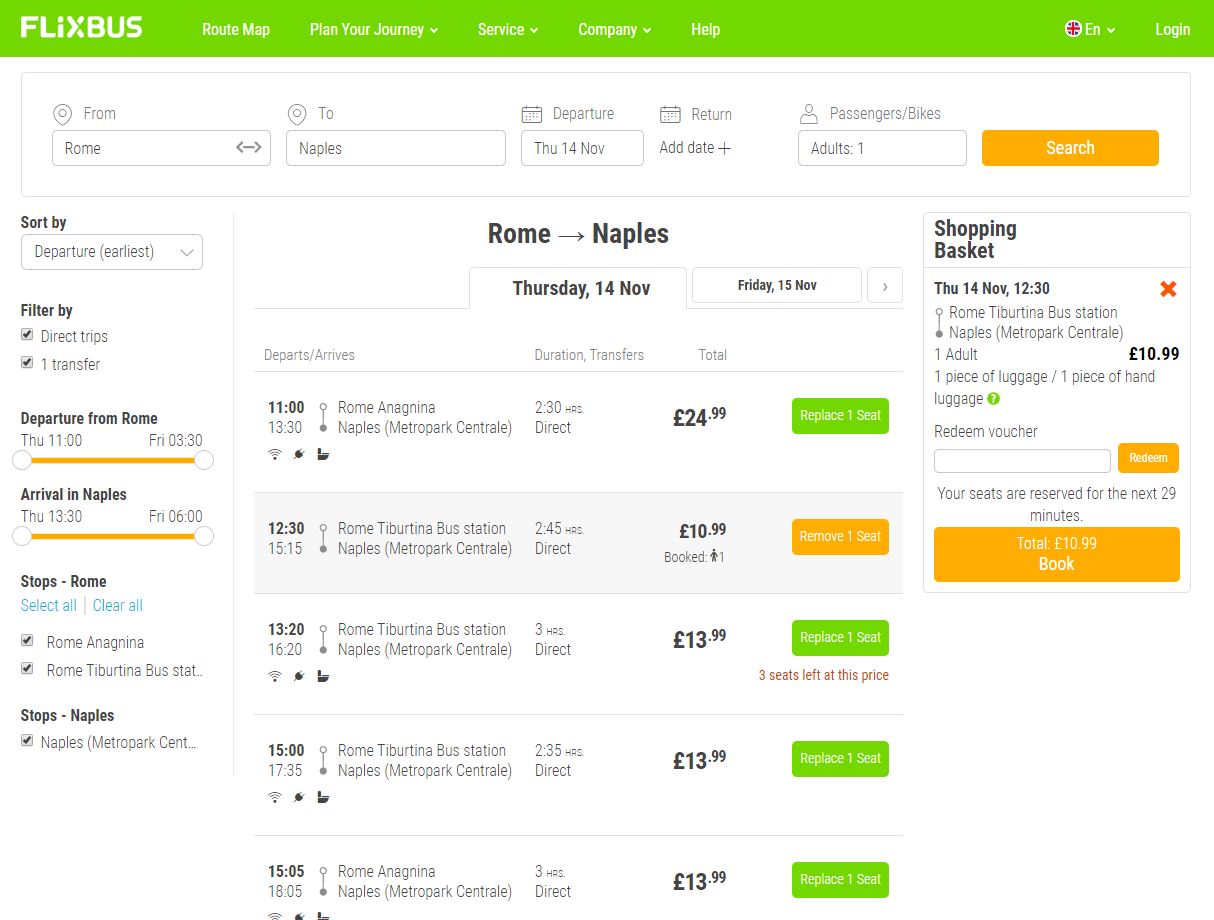
Task: Click Wi-Fi icon on 13:20 trip
Action: coord(275,676)
